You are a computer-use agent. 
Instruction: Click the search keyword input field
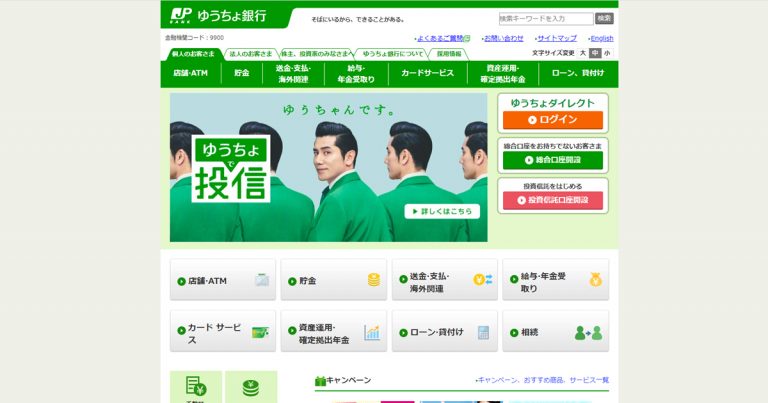546,19
